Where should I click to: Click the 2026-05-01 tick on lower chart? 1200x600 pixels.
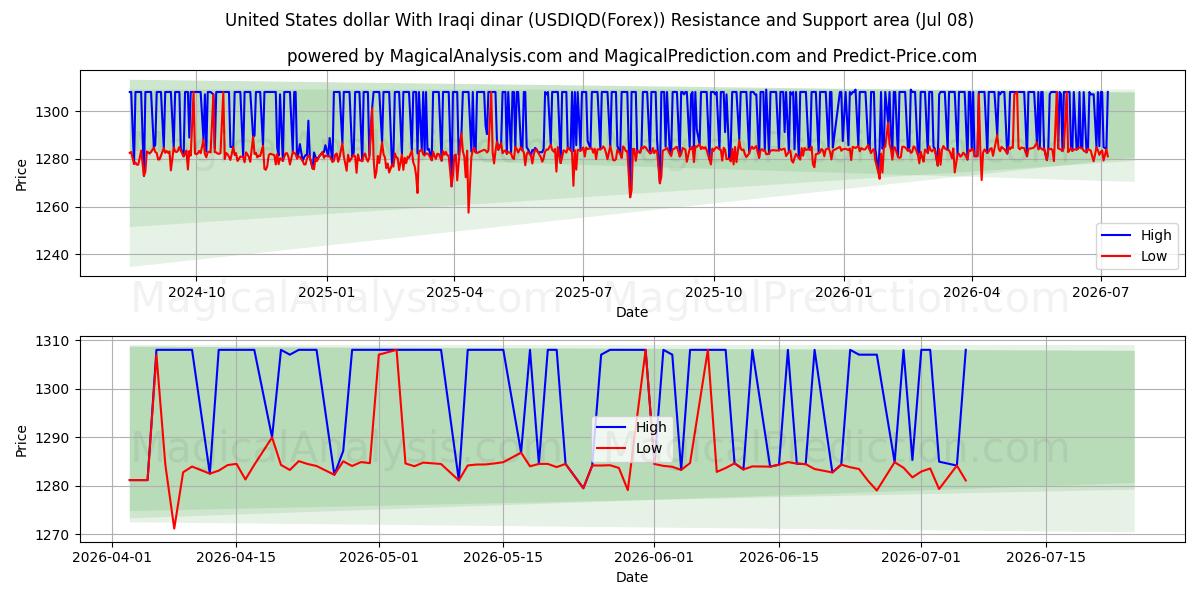[380, 558]
